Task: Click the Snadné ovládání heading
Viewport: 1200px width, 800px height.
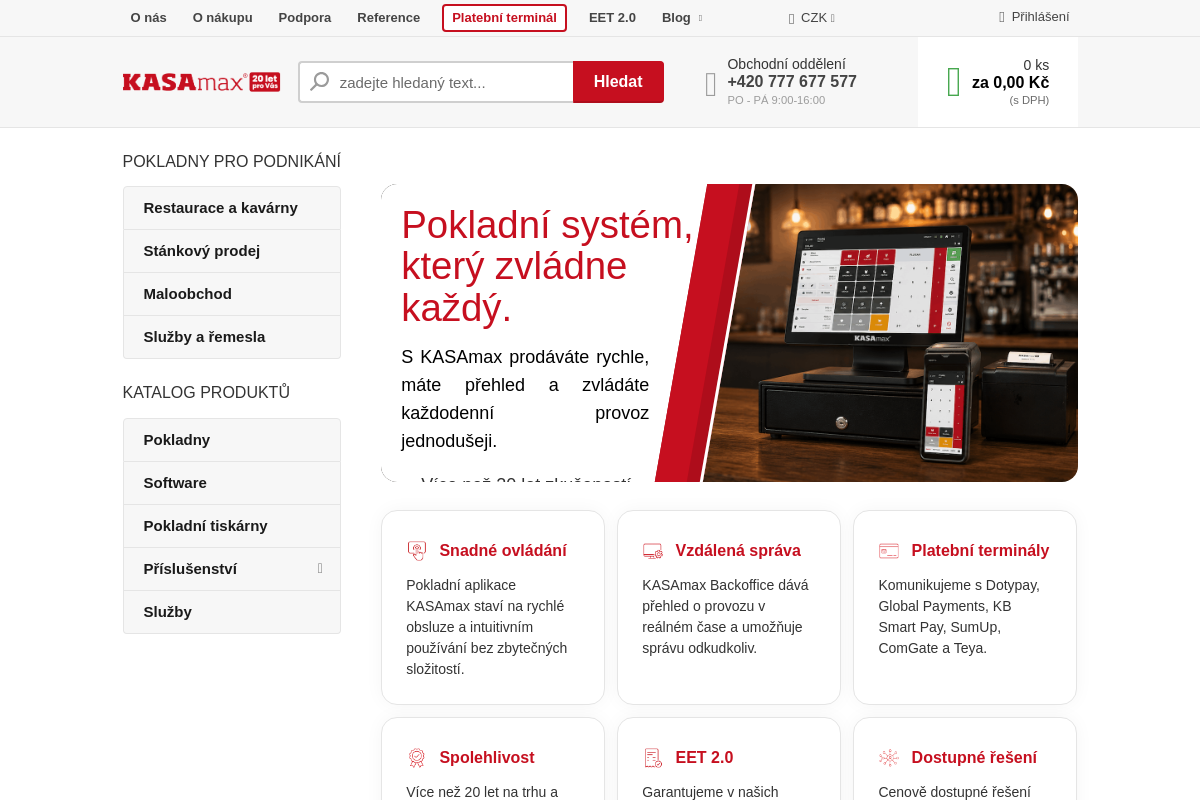Action: tap(503, 551)
